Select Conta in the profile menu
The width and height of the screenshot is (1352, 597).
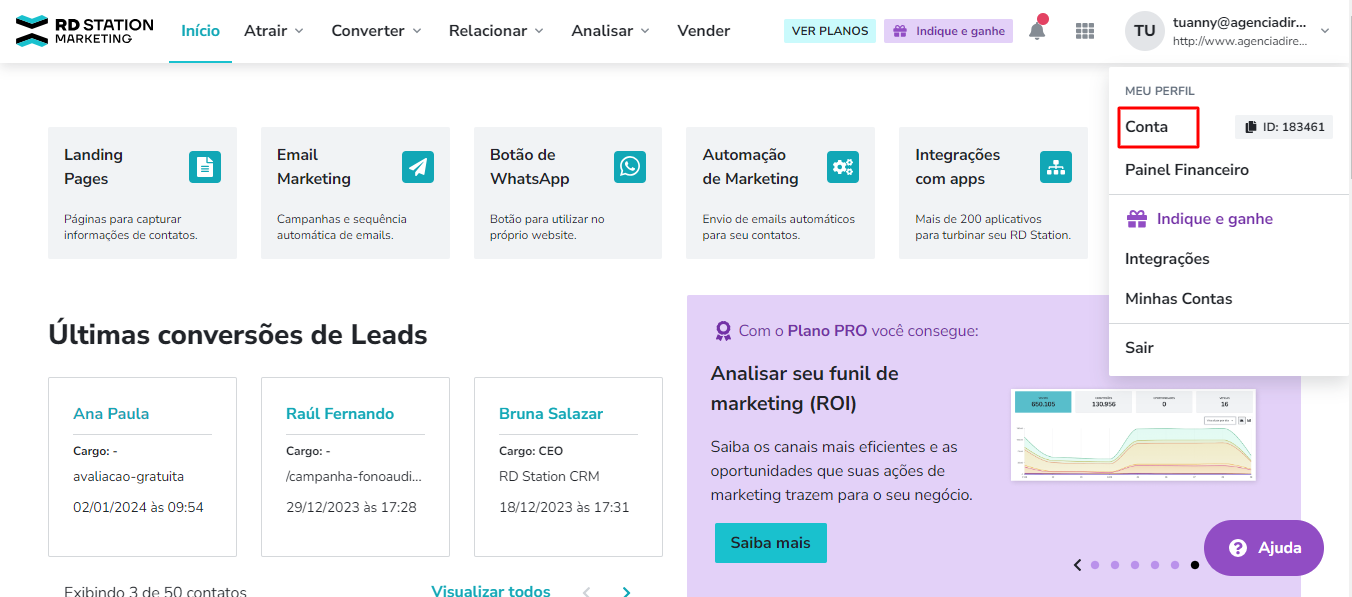(x=1146, y=127)
